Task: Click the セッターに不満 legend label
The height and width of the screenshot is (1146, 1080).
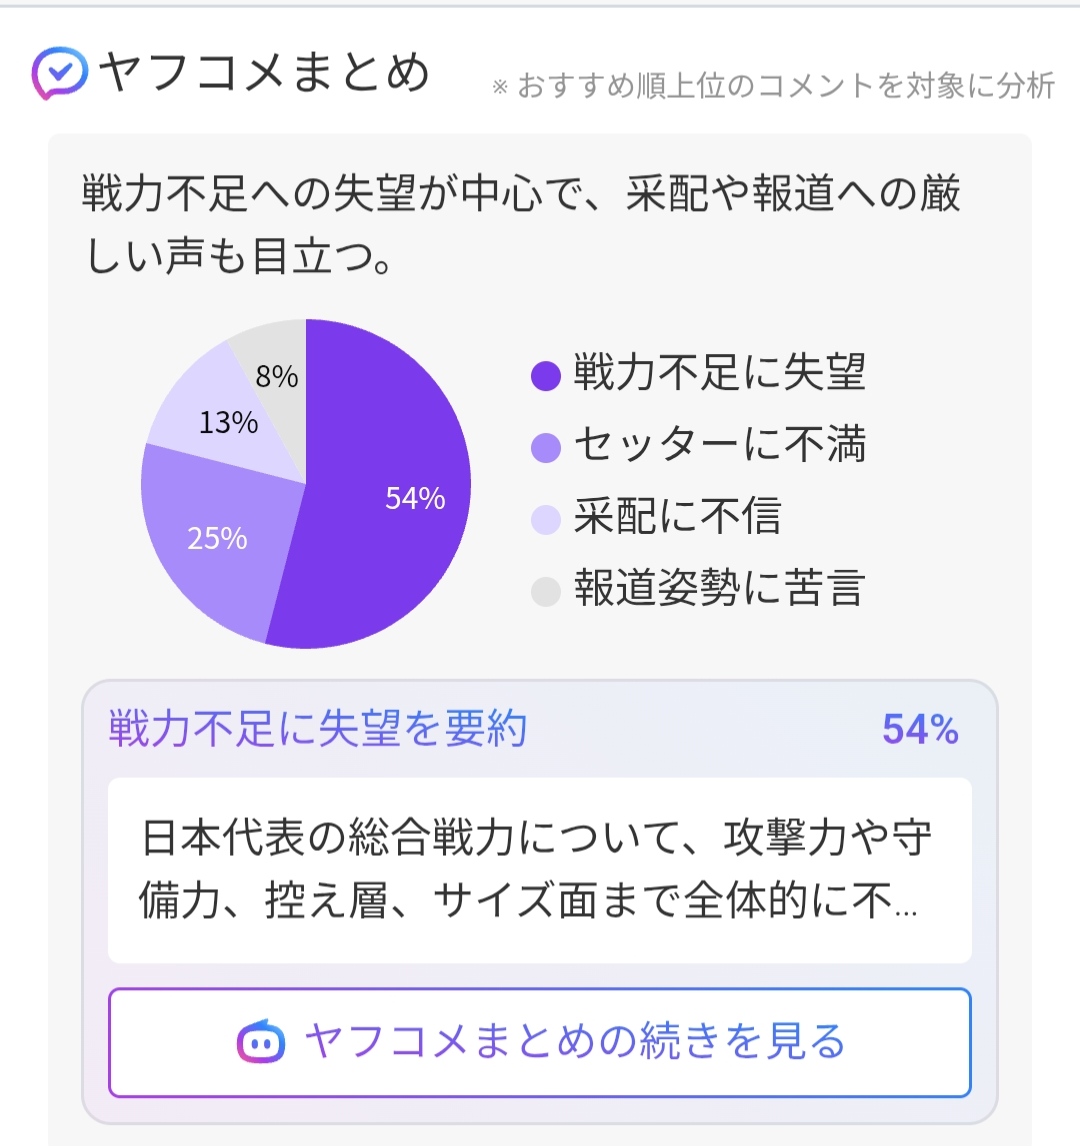Action: pos(720,444)
